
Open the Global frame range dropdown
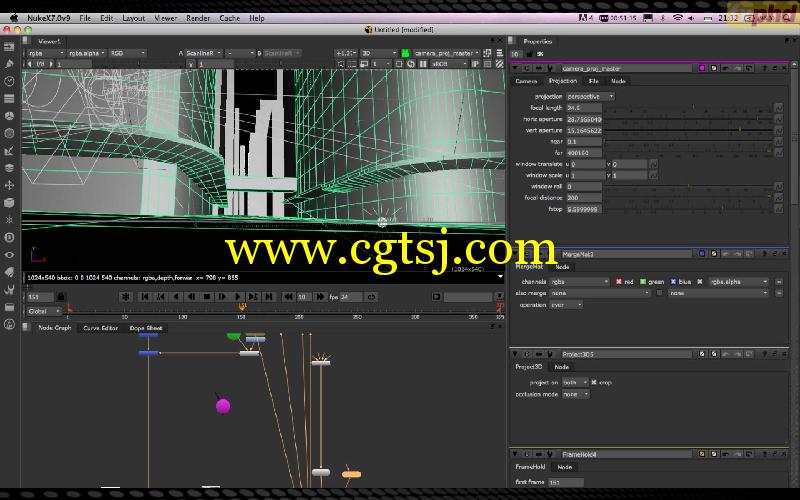[44, 311]
